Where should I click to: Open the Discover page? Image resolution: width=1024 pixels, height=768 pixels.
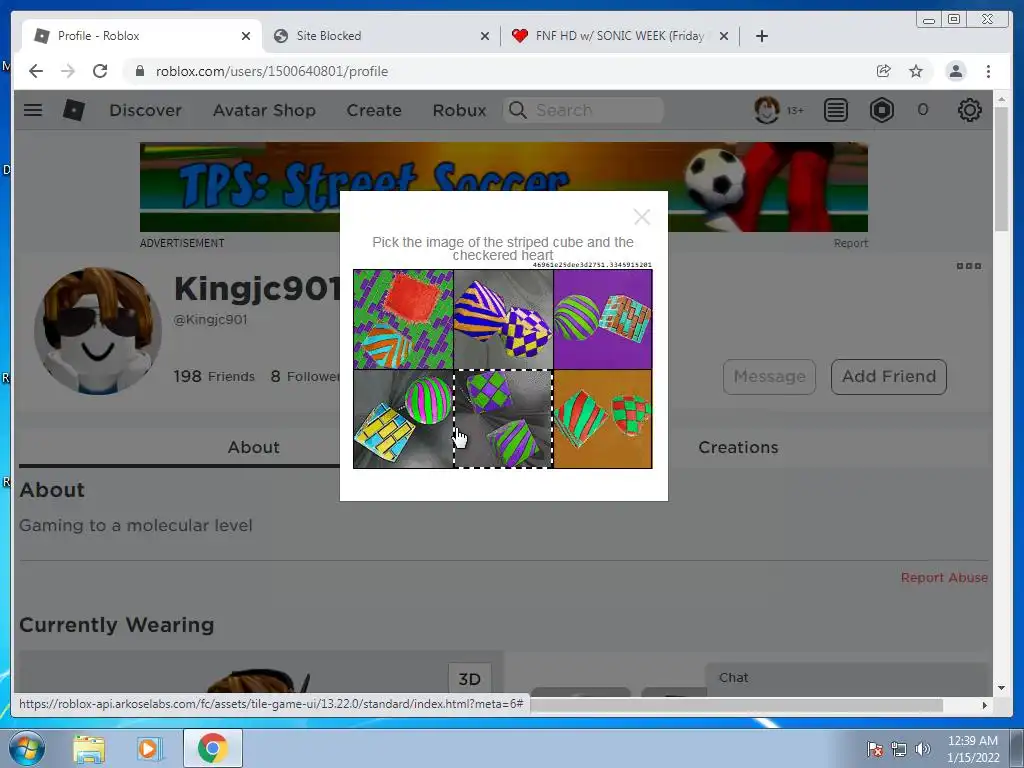click(145, 110)
